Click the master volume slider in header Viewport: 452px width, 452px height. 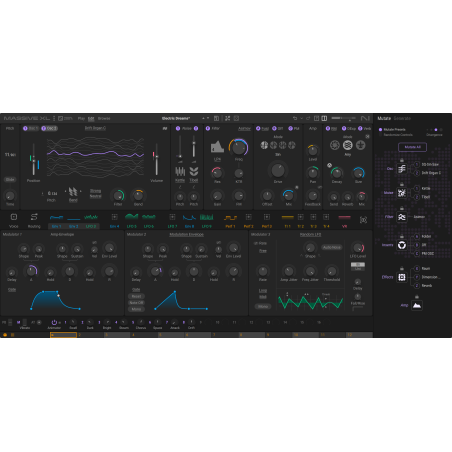click(x=343, y=118)
